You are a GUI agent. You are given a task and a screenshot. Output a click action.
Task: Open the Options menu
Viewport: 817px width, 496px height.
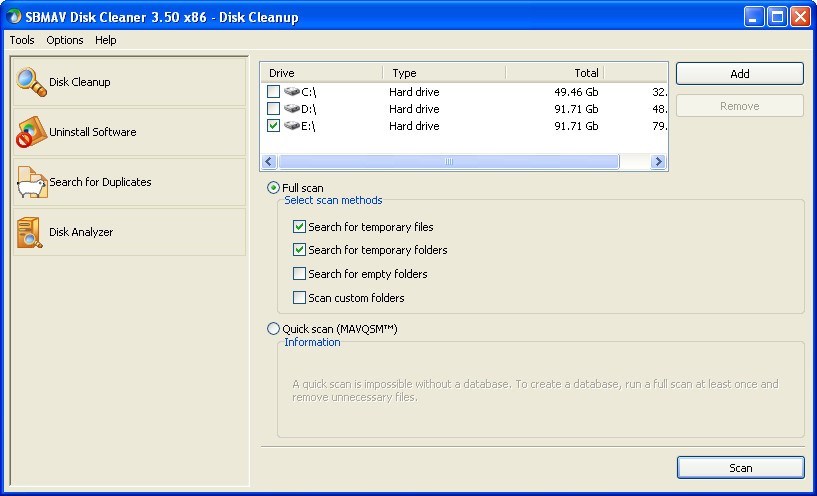tap(65, 40)
